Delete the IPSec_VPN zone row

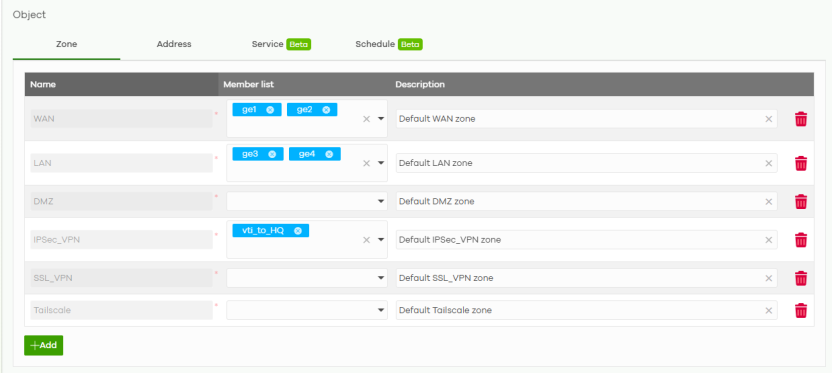point(801,240)
